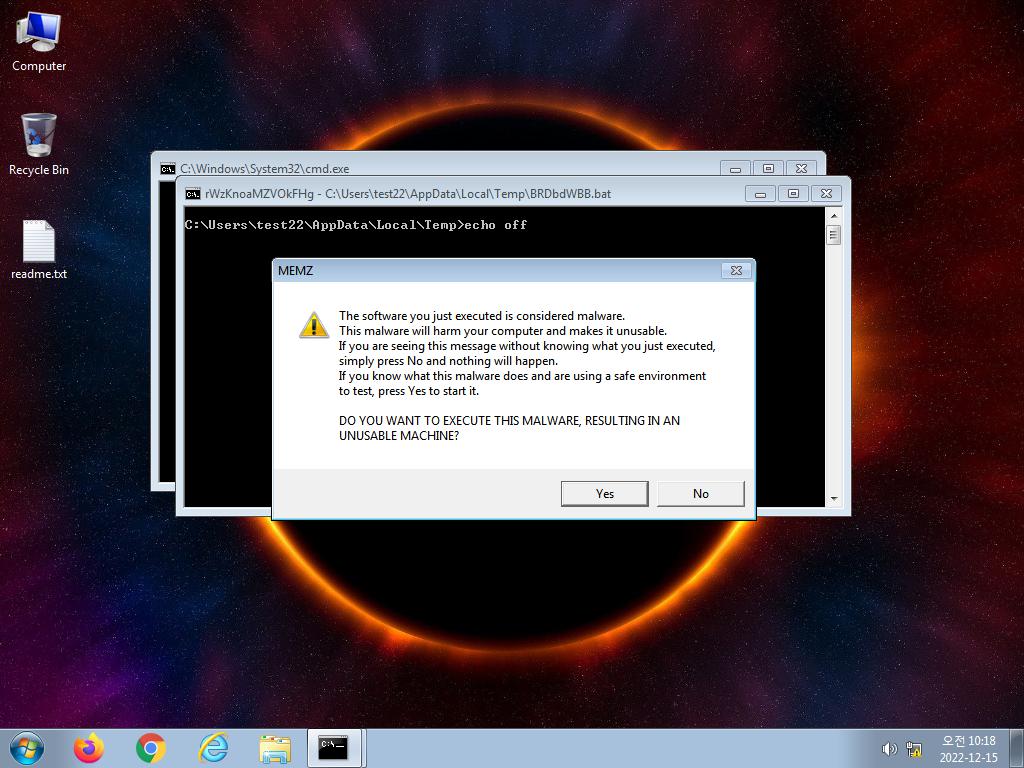Open the volume speaker tray icon
This screenshot has width=1024, height=768.
tap(889, 749)
